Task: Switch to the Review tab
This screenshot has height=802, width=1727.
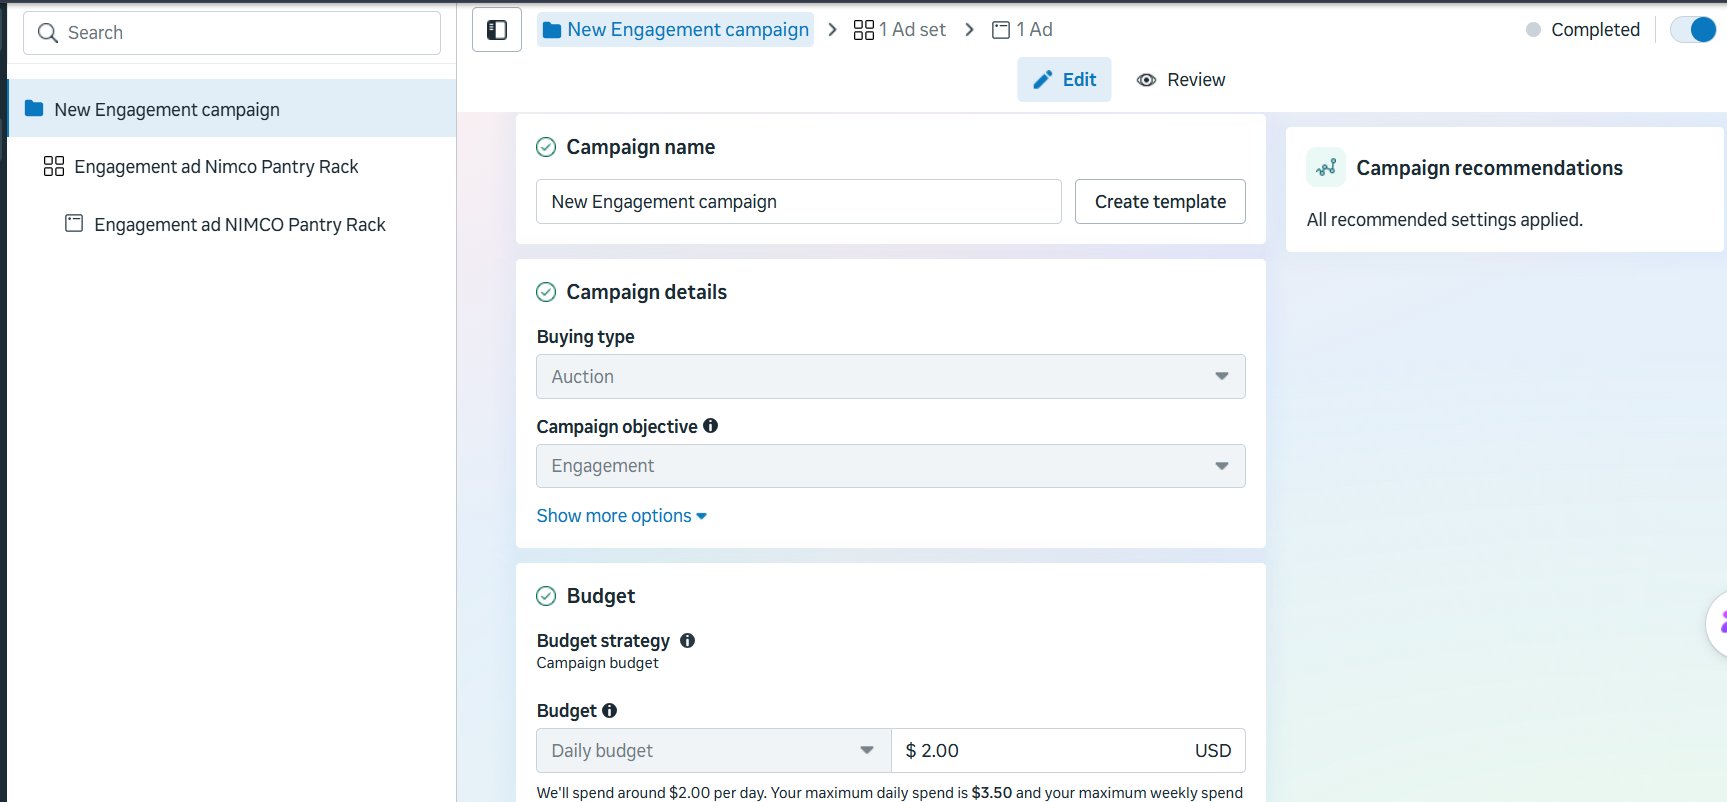Action: (1181, 80)
